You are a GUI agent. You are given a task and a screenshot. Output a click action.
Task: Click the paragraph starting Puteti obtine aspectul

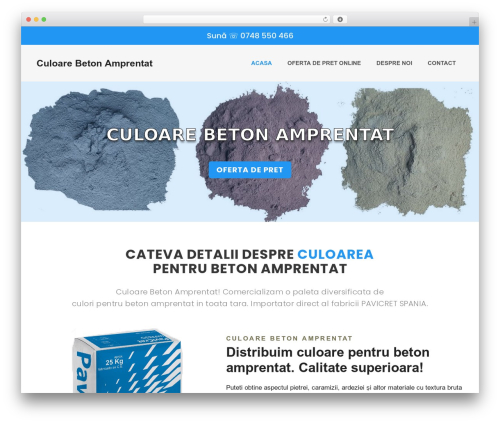pos(344,388)
